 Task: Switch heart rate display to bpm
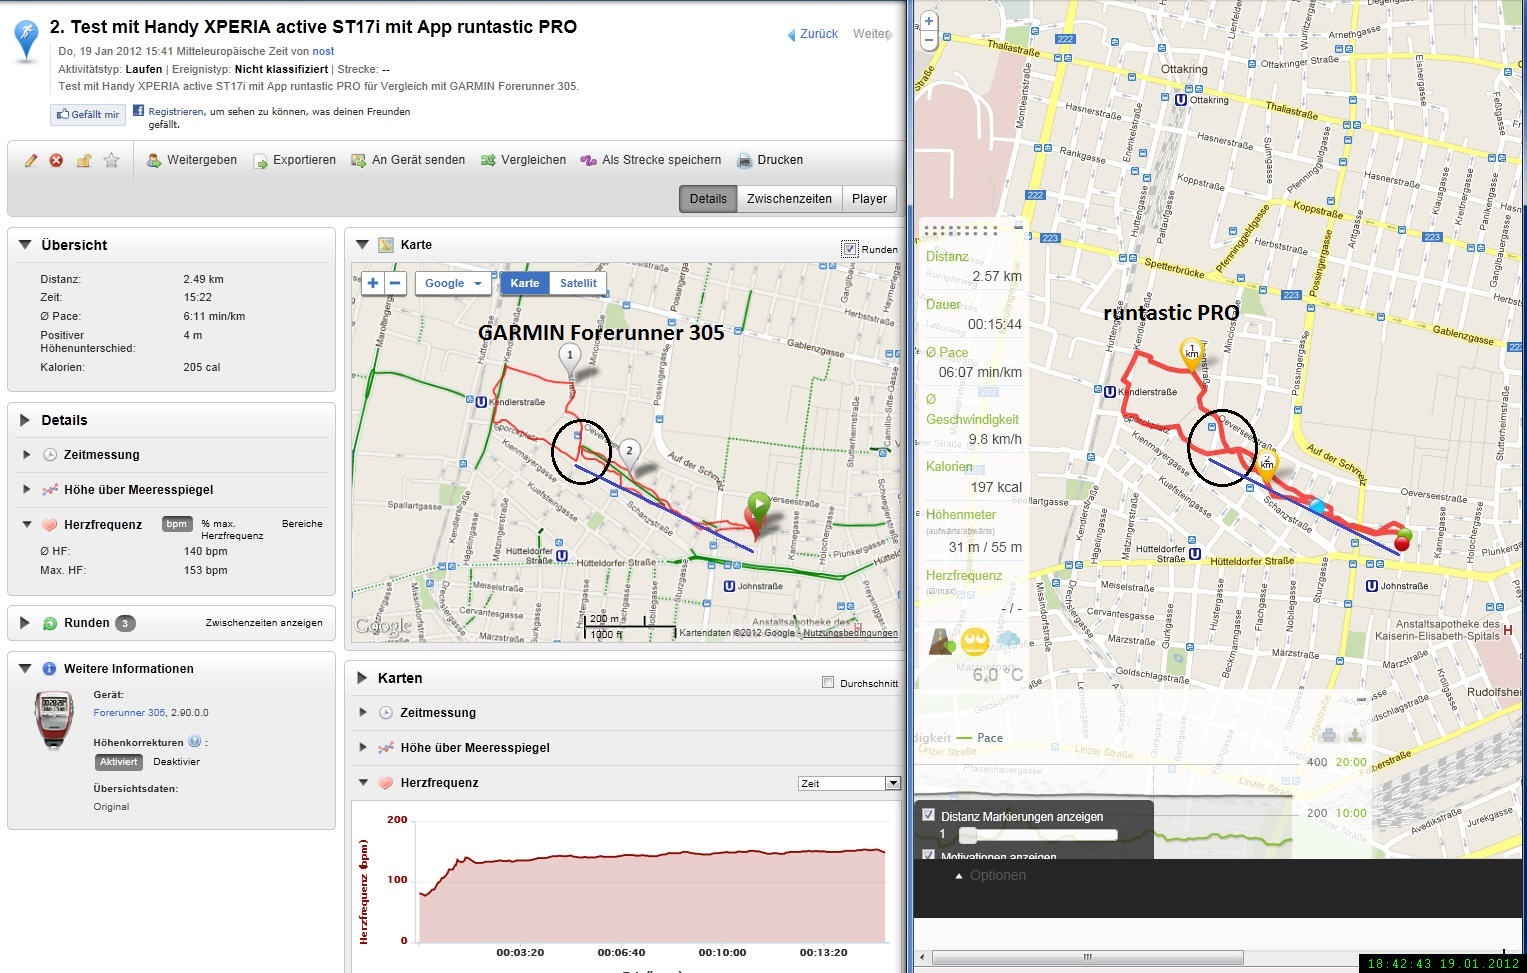tap(177, 524)
